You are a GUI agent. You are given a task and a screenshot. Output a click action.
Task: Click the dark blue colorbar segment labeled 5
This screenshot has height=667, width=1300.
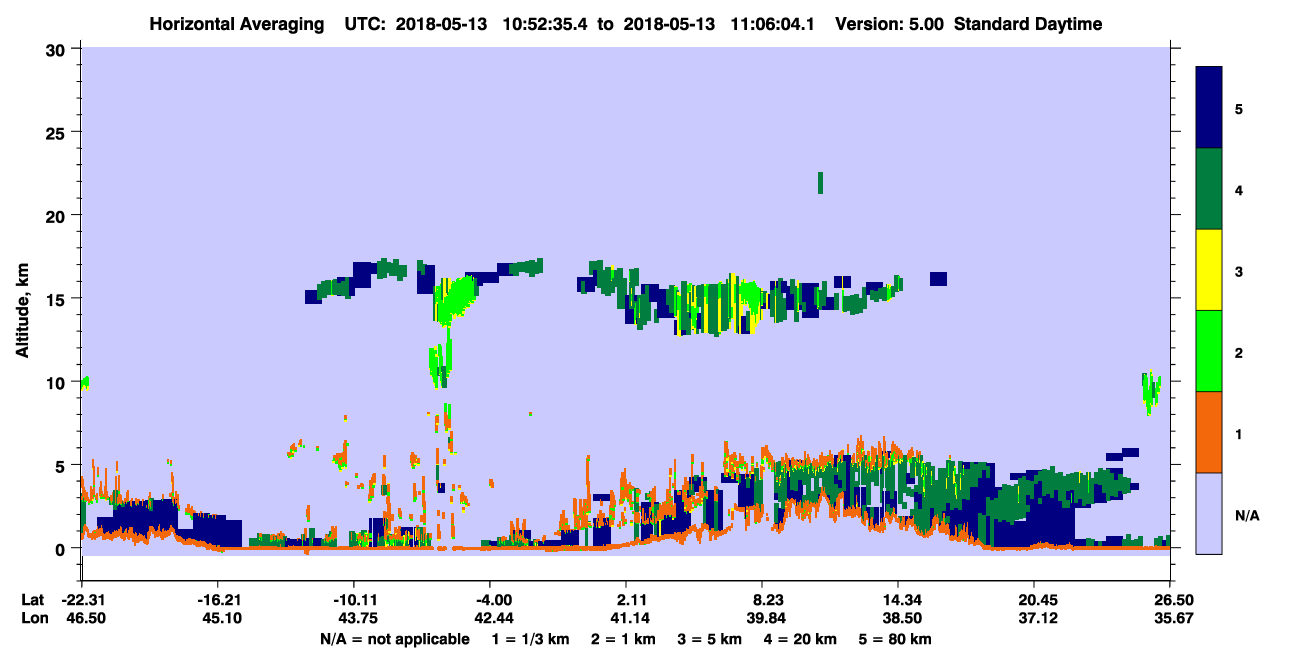click(1209, 108)
